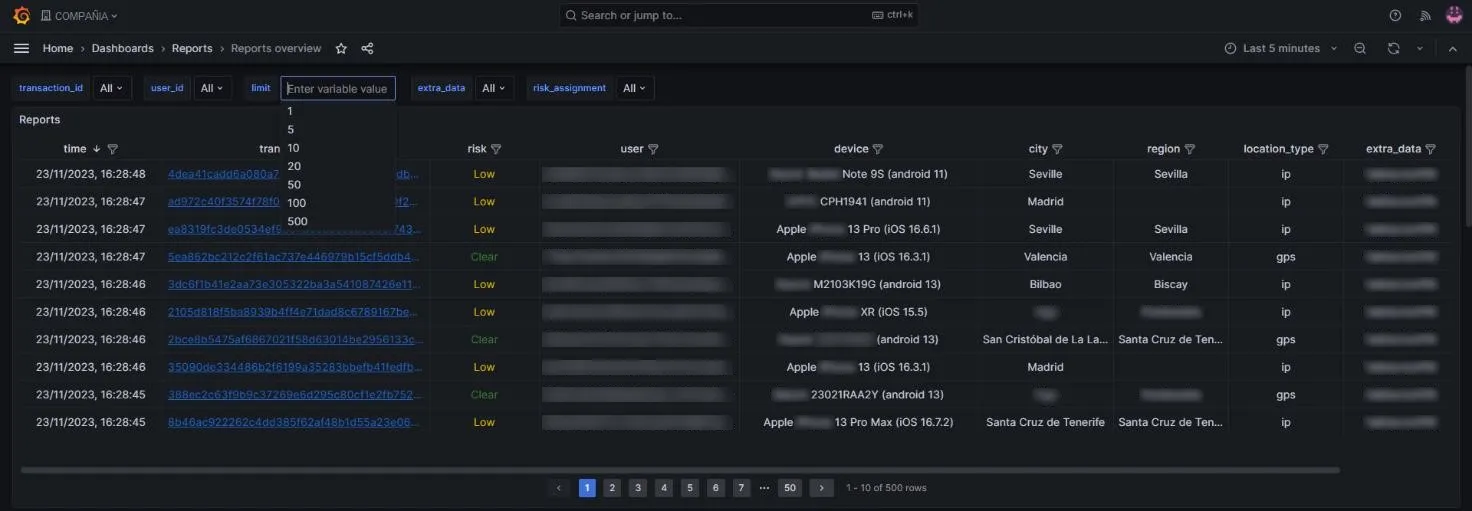Jump to last page 50
This screenshot has width=1472, height=511.
pyautogui.click(x=790, y=488)
